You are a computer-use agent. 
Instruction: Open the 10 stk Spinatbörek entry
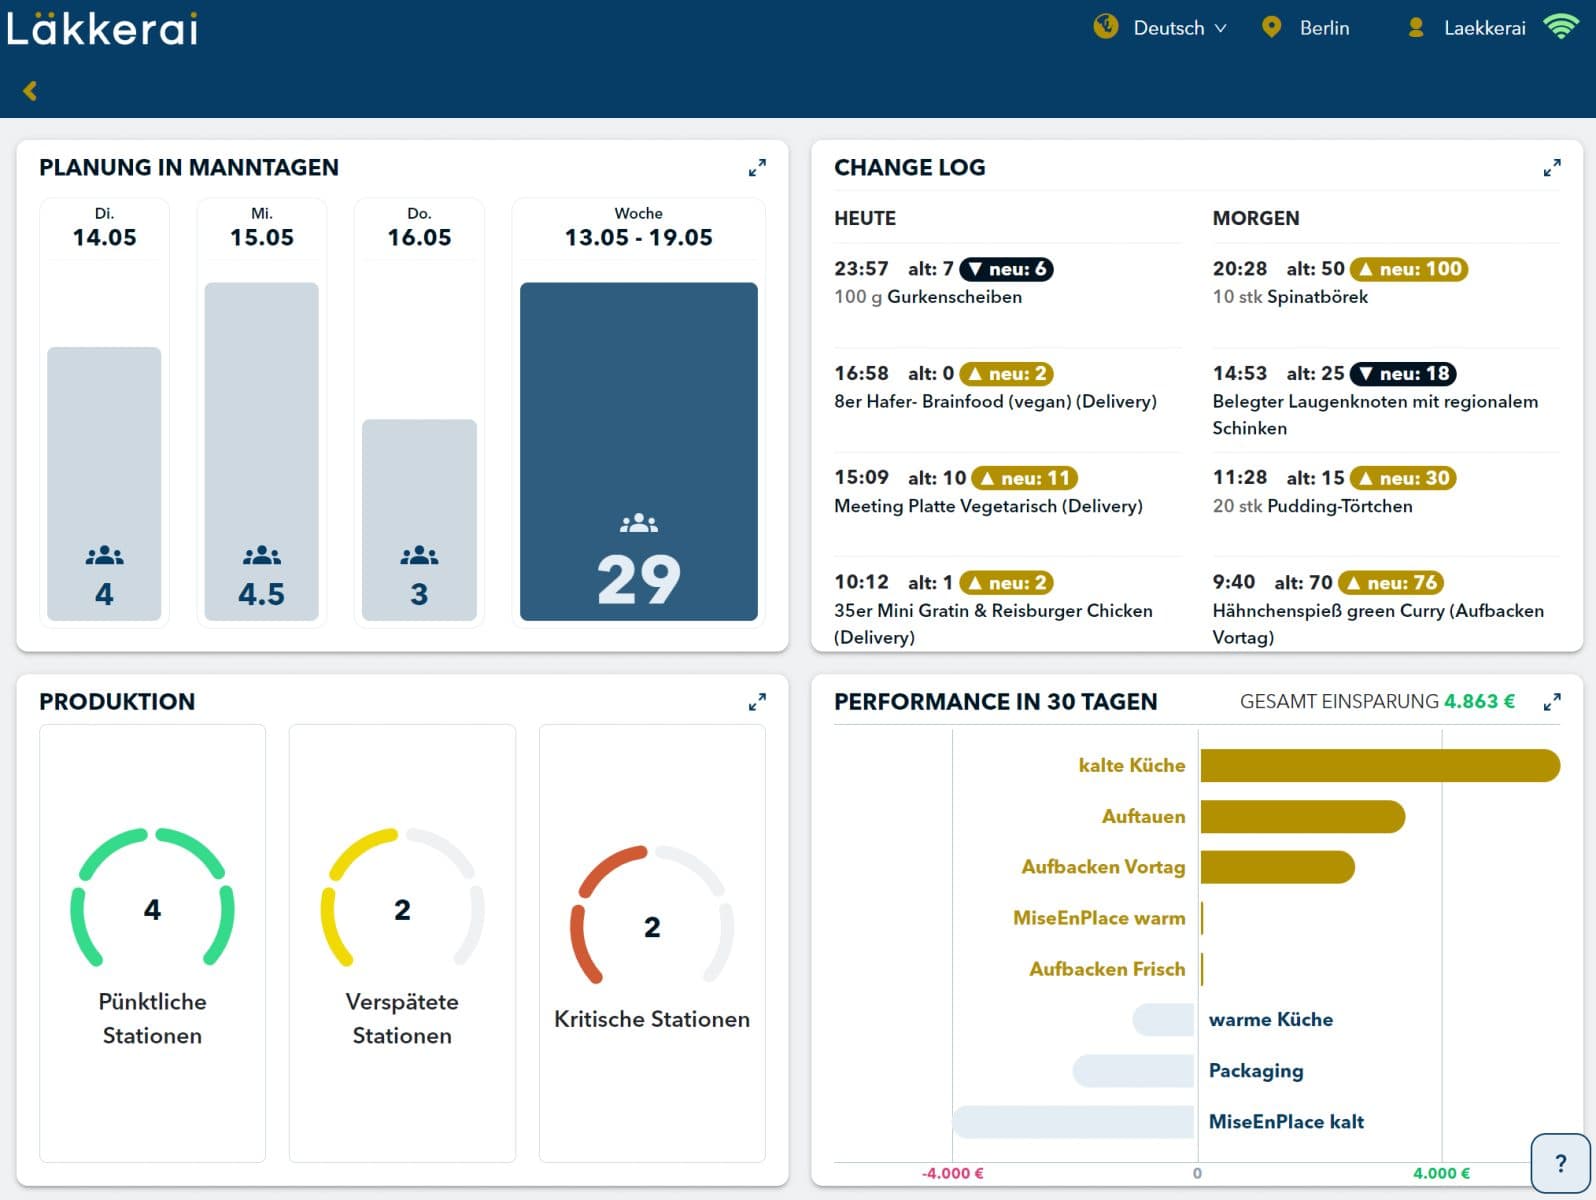point(1290,297)
